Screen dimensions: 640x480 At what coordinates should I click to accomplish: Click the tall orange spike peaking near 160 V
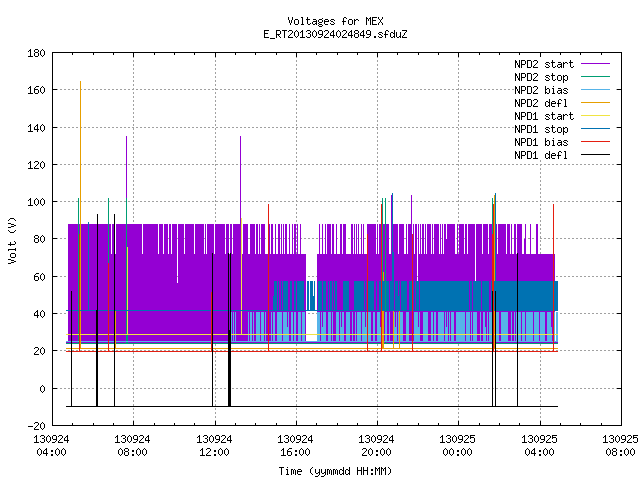pos(80,212)
